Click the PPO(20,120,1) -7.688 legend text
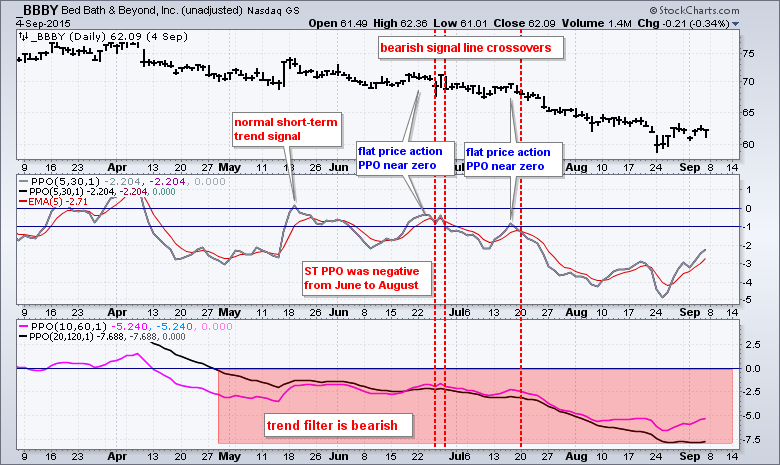The height and width of the screenshot is (465, 780). (107, 337)
